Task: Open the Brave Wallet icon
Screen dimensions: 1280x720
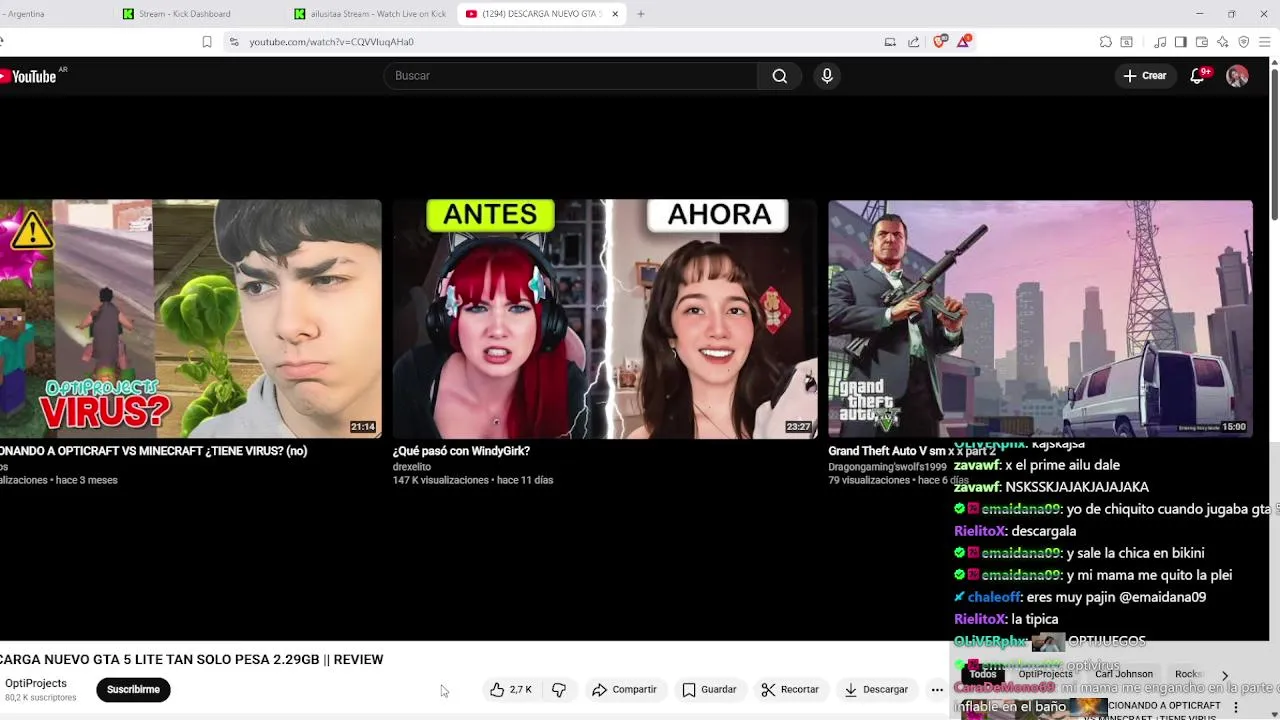Action: [1202, 42]
